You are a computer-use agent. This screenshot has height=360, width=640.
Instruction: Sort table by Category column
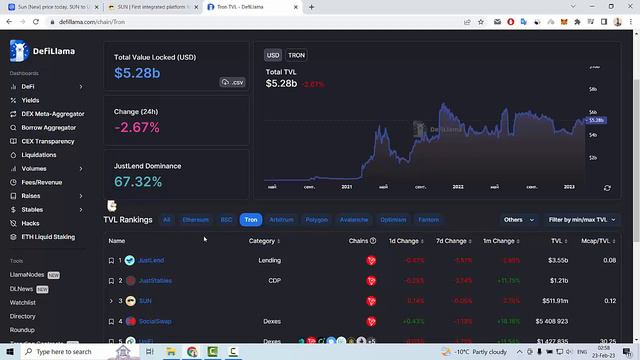pos(264,241)
